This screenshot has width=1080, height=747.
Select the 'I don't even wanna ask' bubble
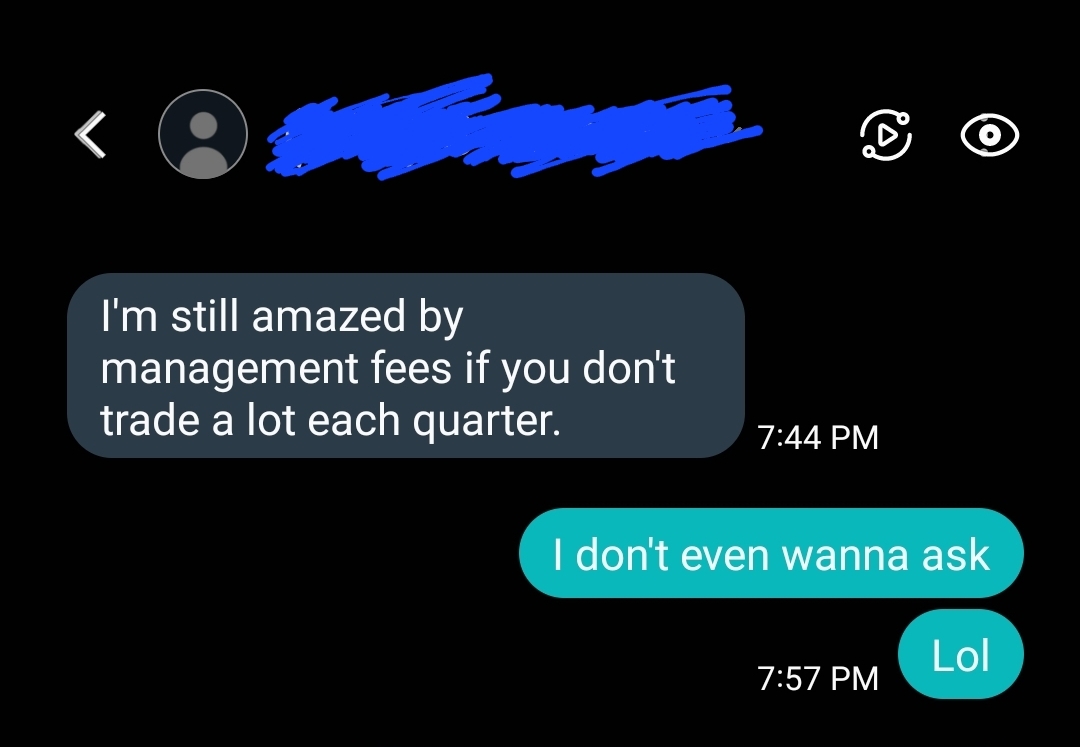coord(771,554)
